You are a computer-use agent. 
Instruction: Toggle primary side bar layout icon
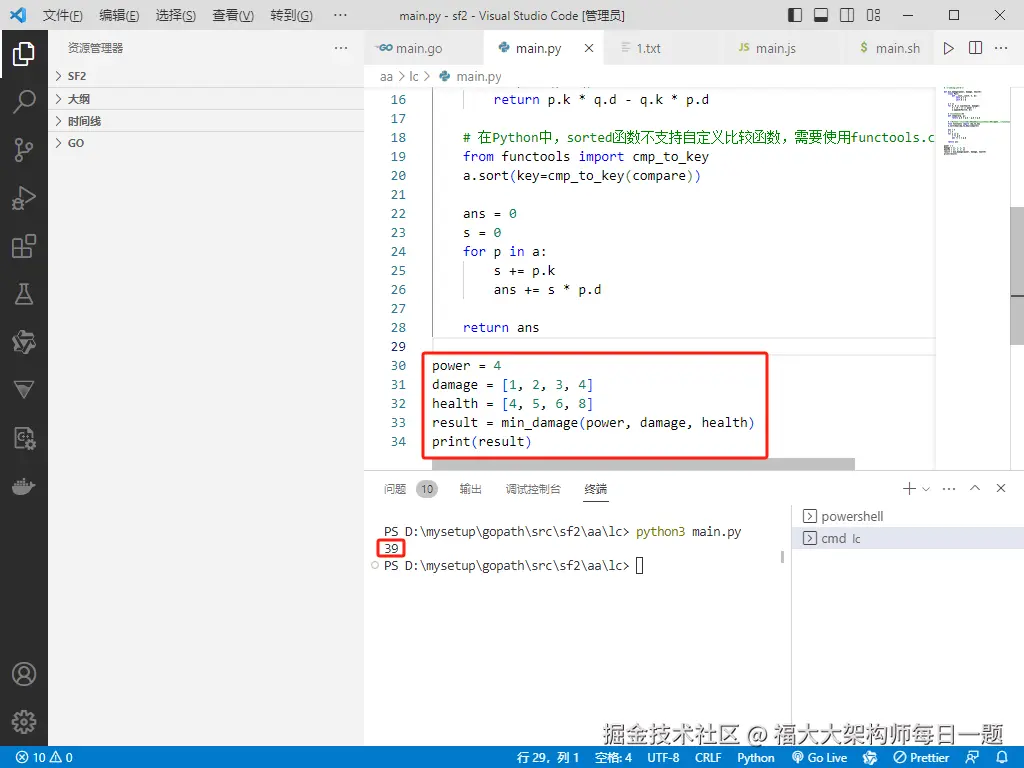[795, 15]
